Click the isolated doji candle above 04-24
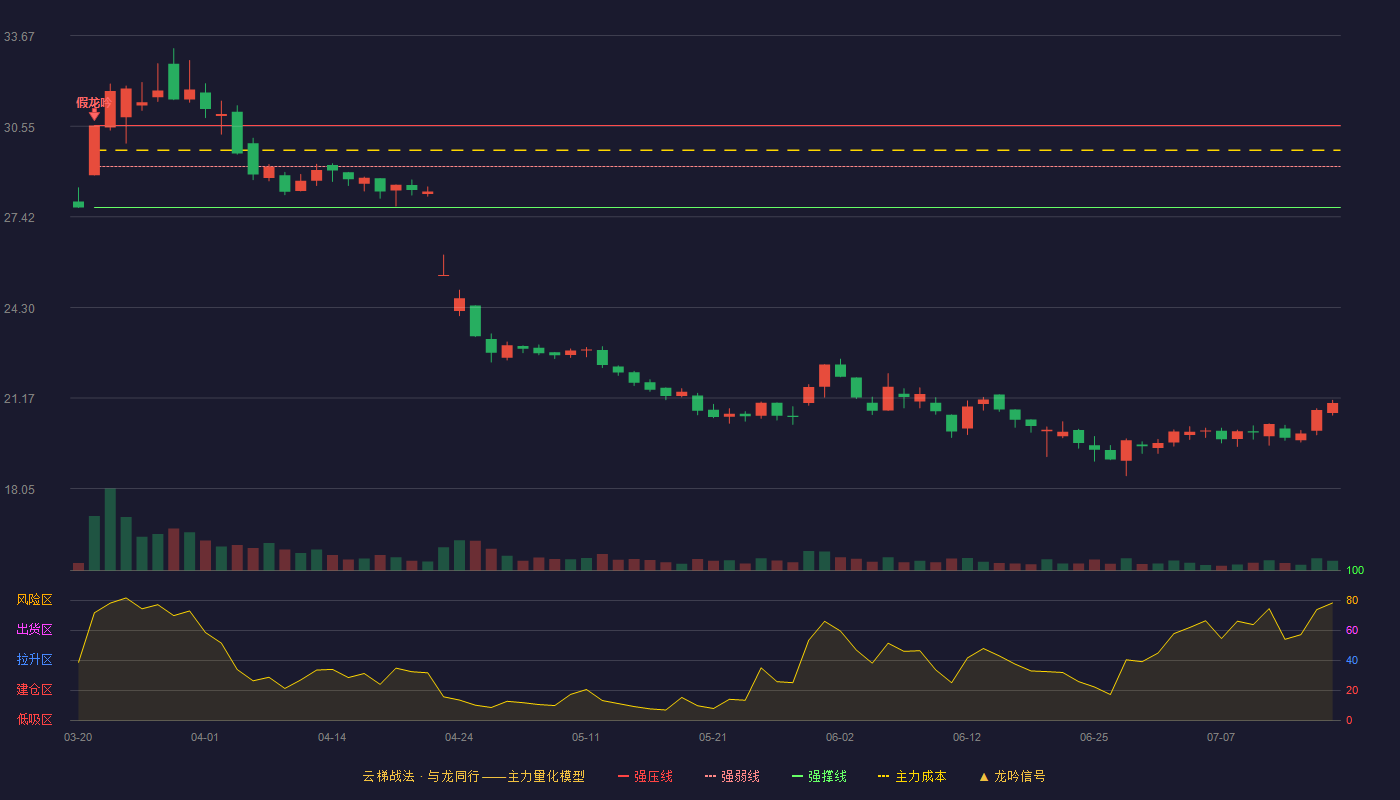The height and width of the screenshot is (800, 1400). pos(443,265)
